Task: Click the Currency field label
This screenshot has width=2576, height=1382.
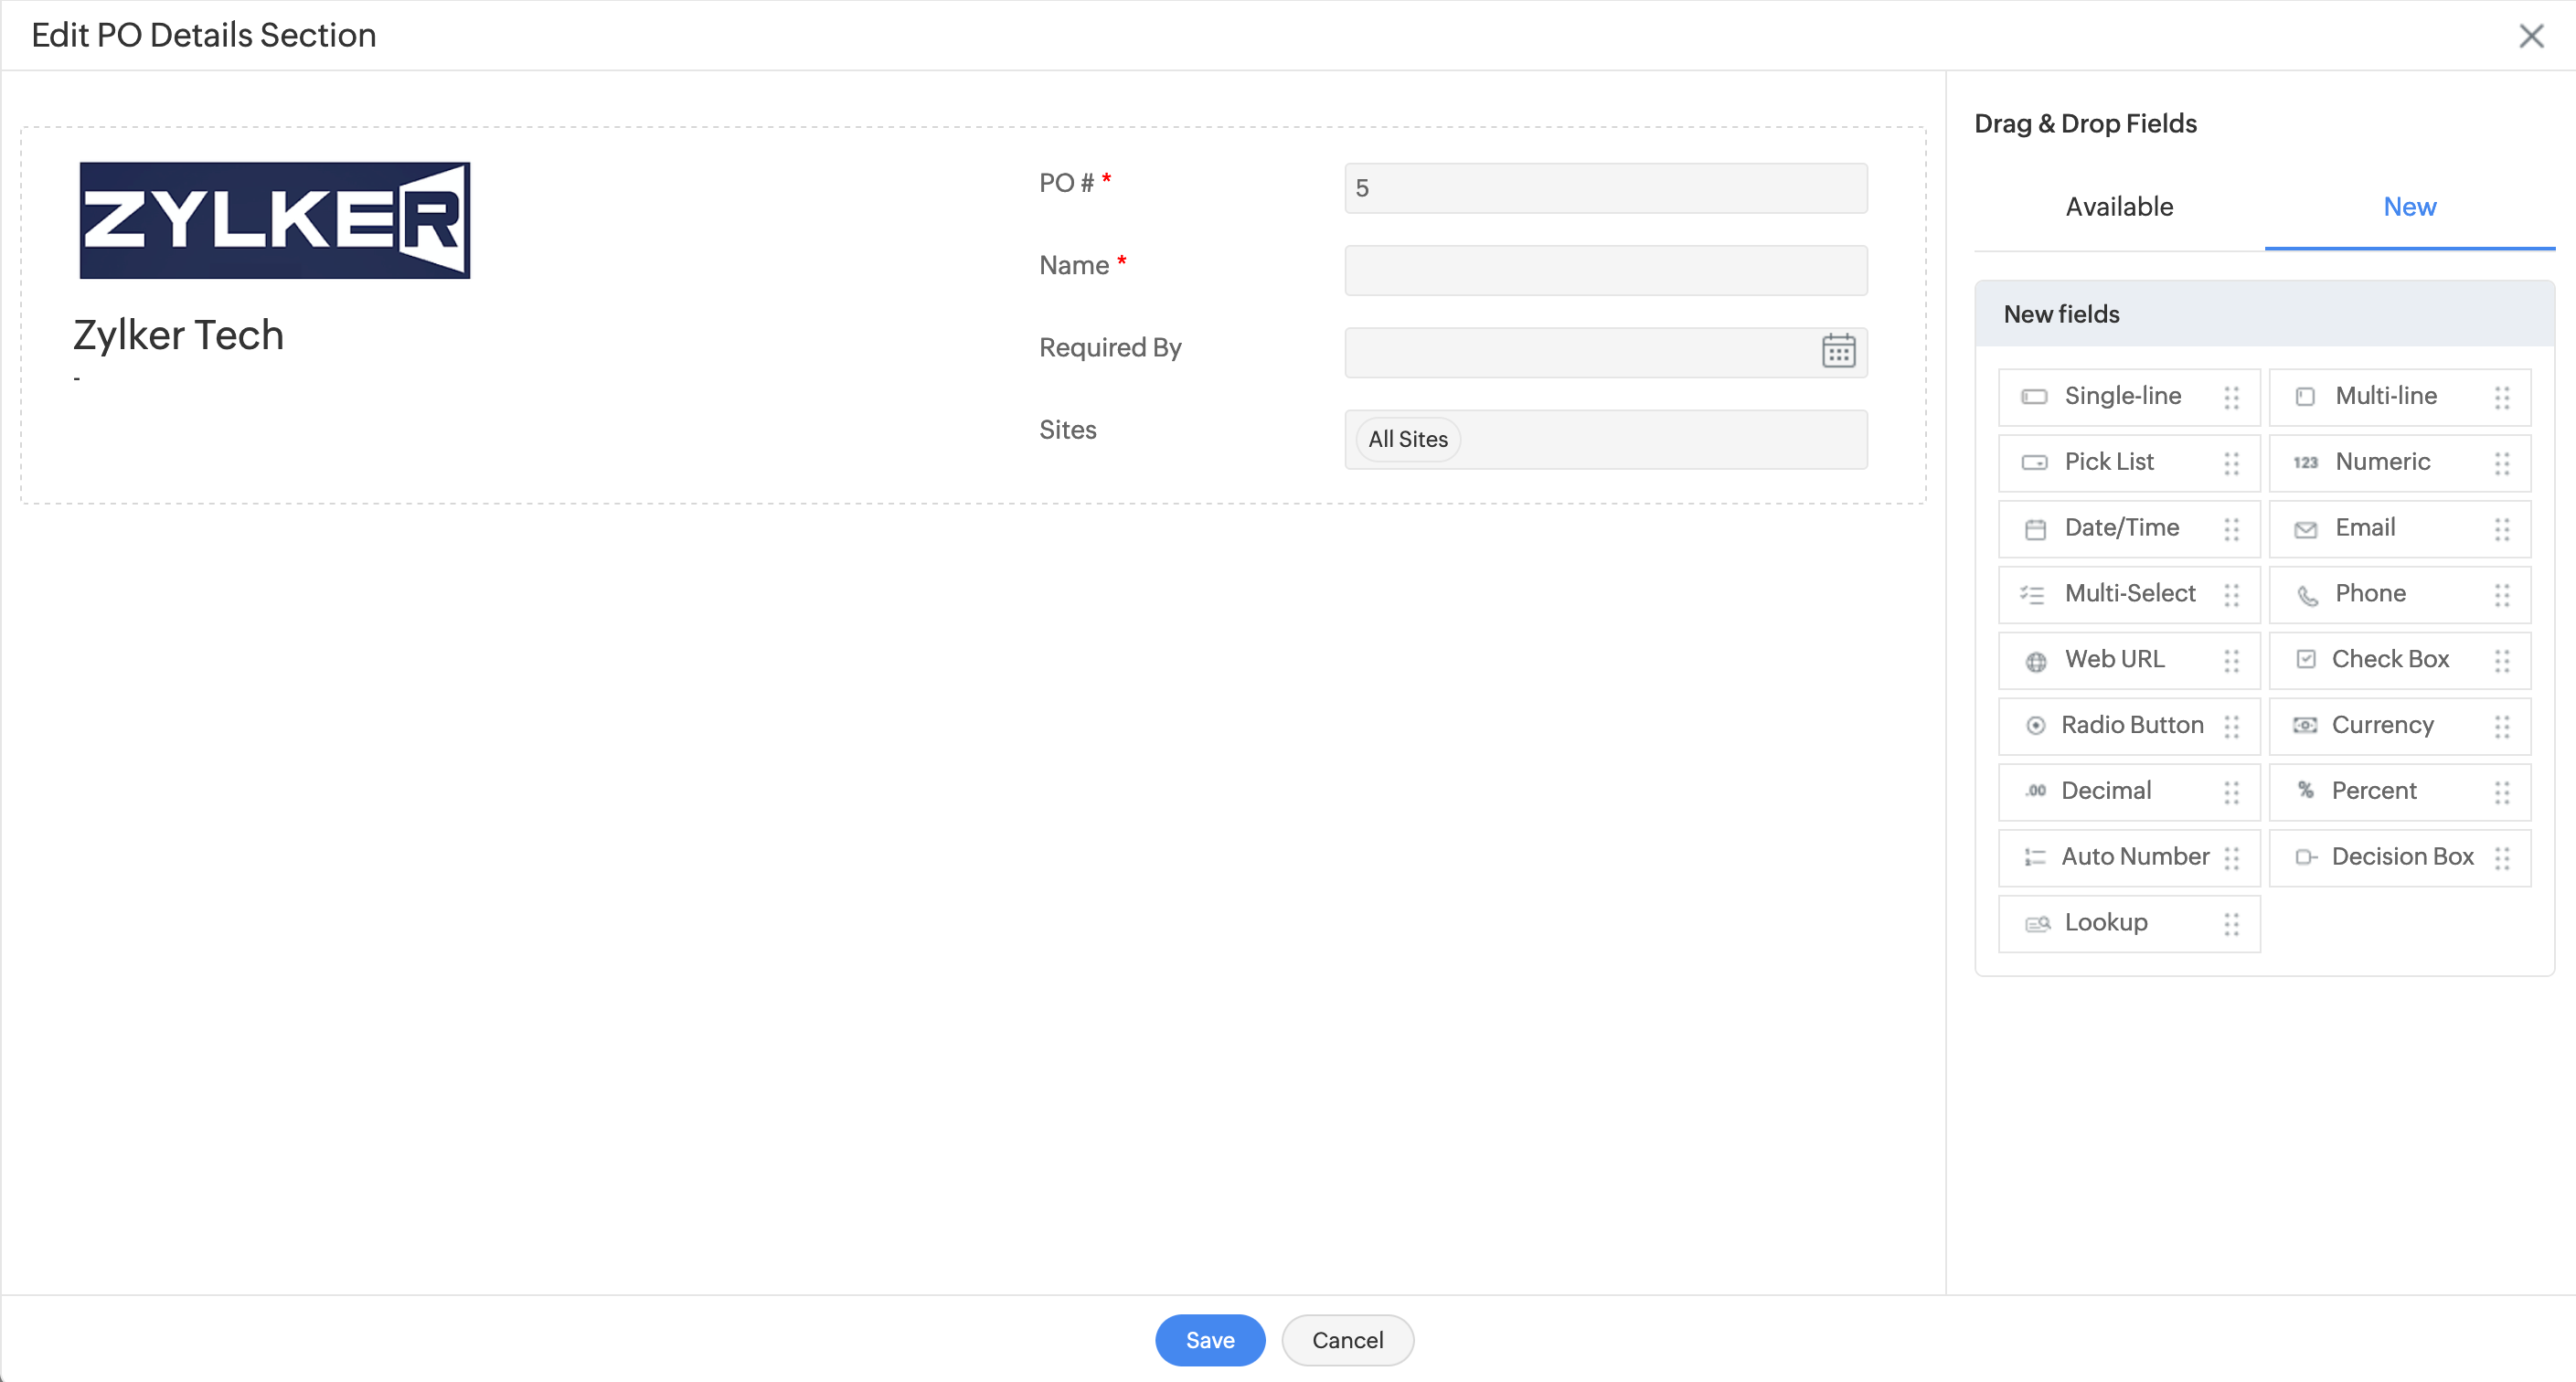Action: [2382, 724]
